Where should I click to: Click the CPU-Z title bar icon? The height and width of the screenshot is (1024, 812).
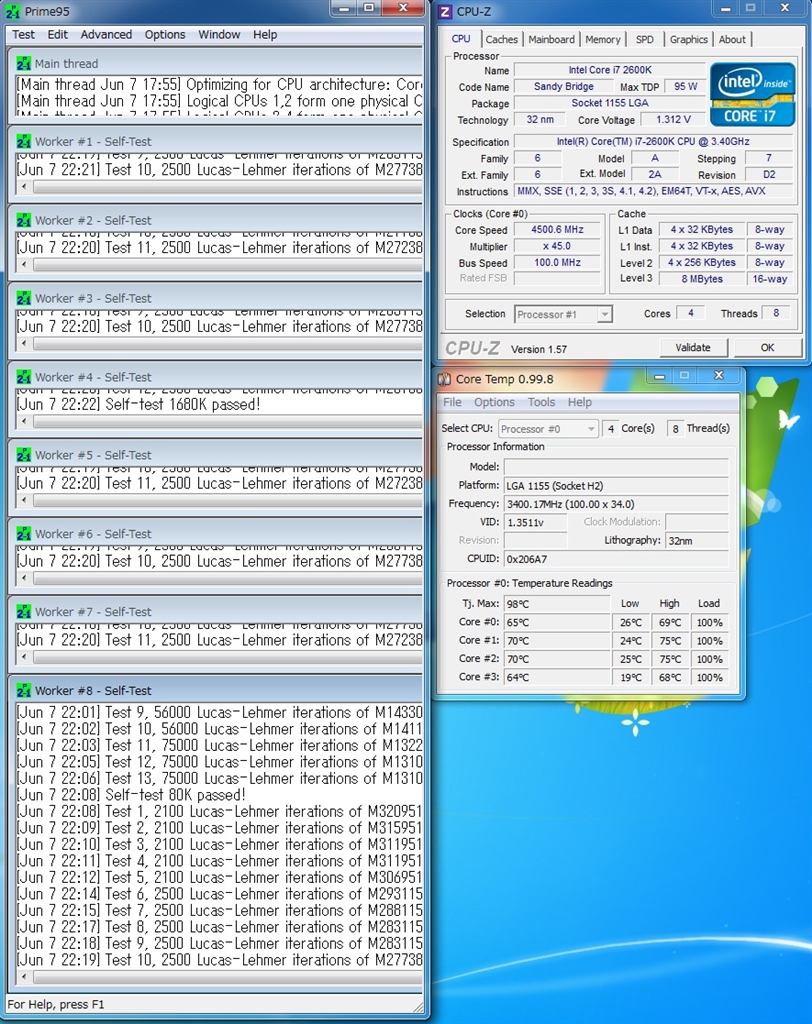pos(445,11)
